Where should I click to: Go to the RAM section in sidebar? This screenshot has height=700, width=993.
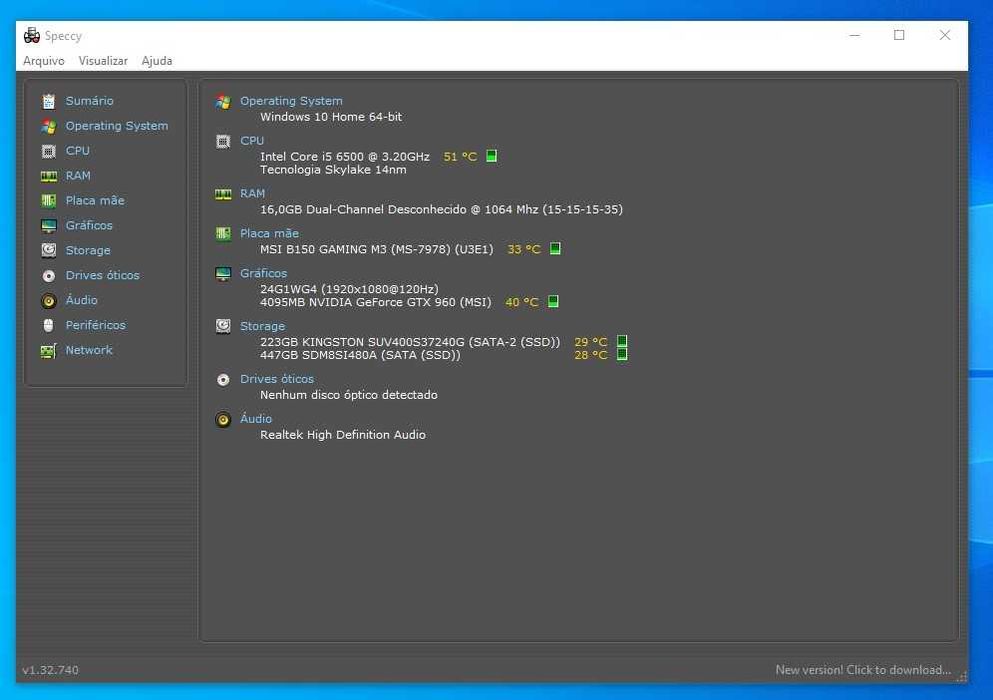[78, 175]
